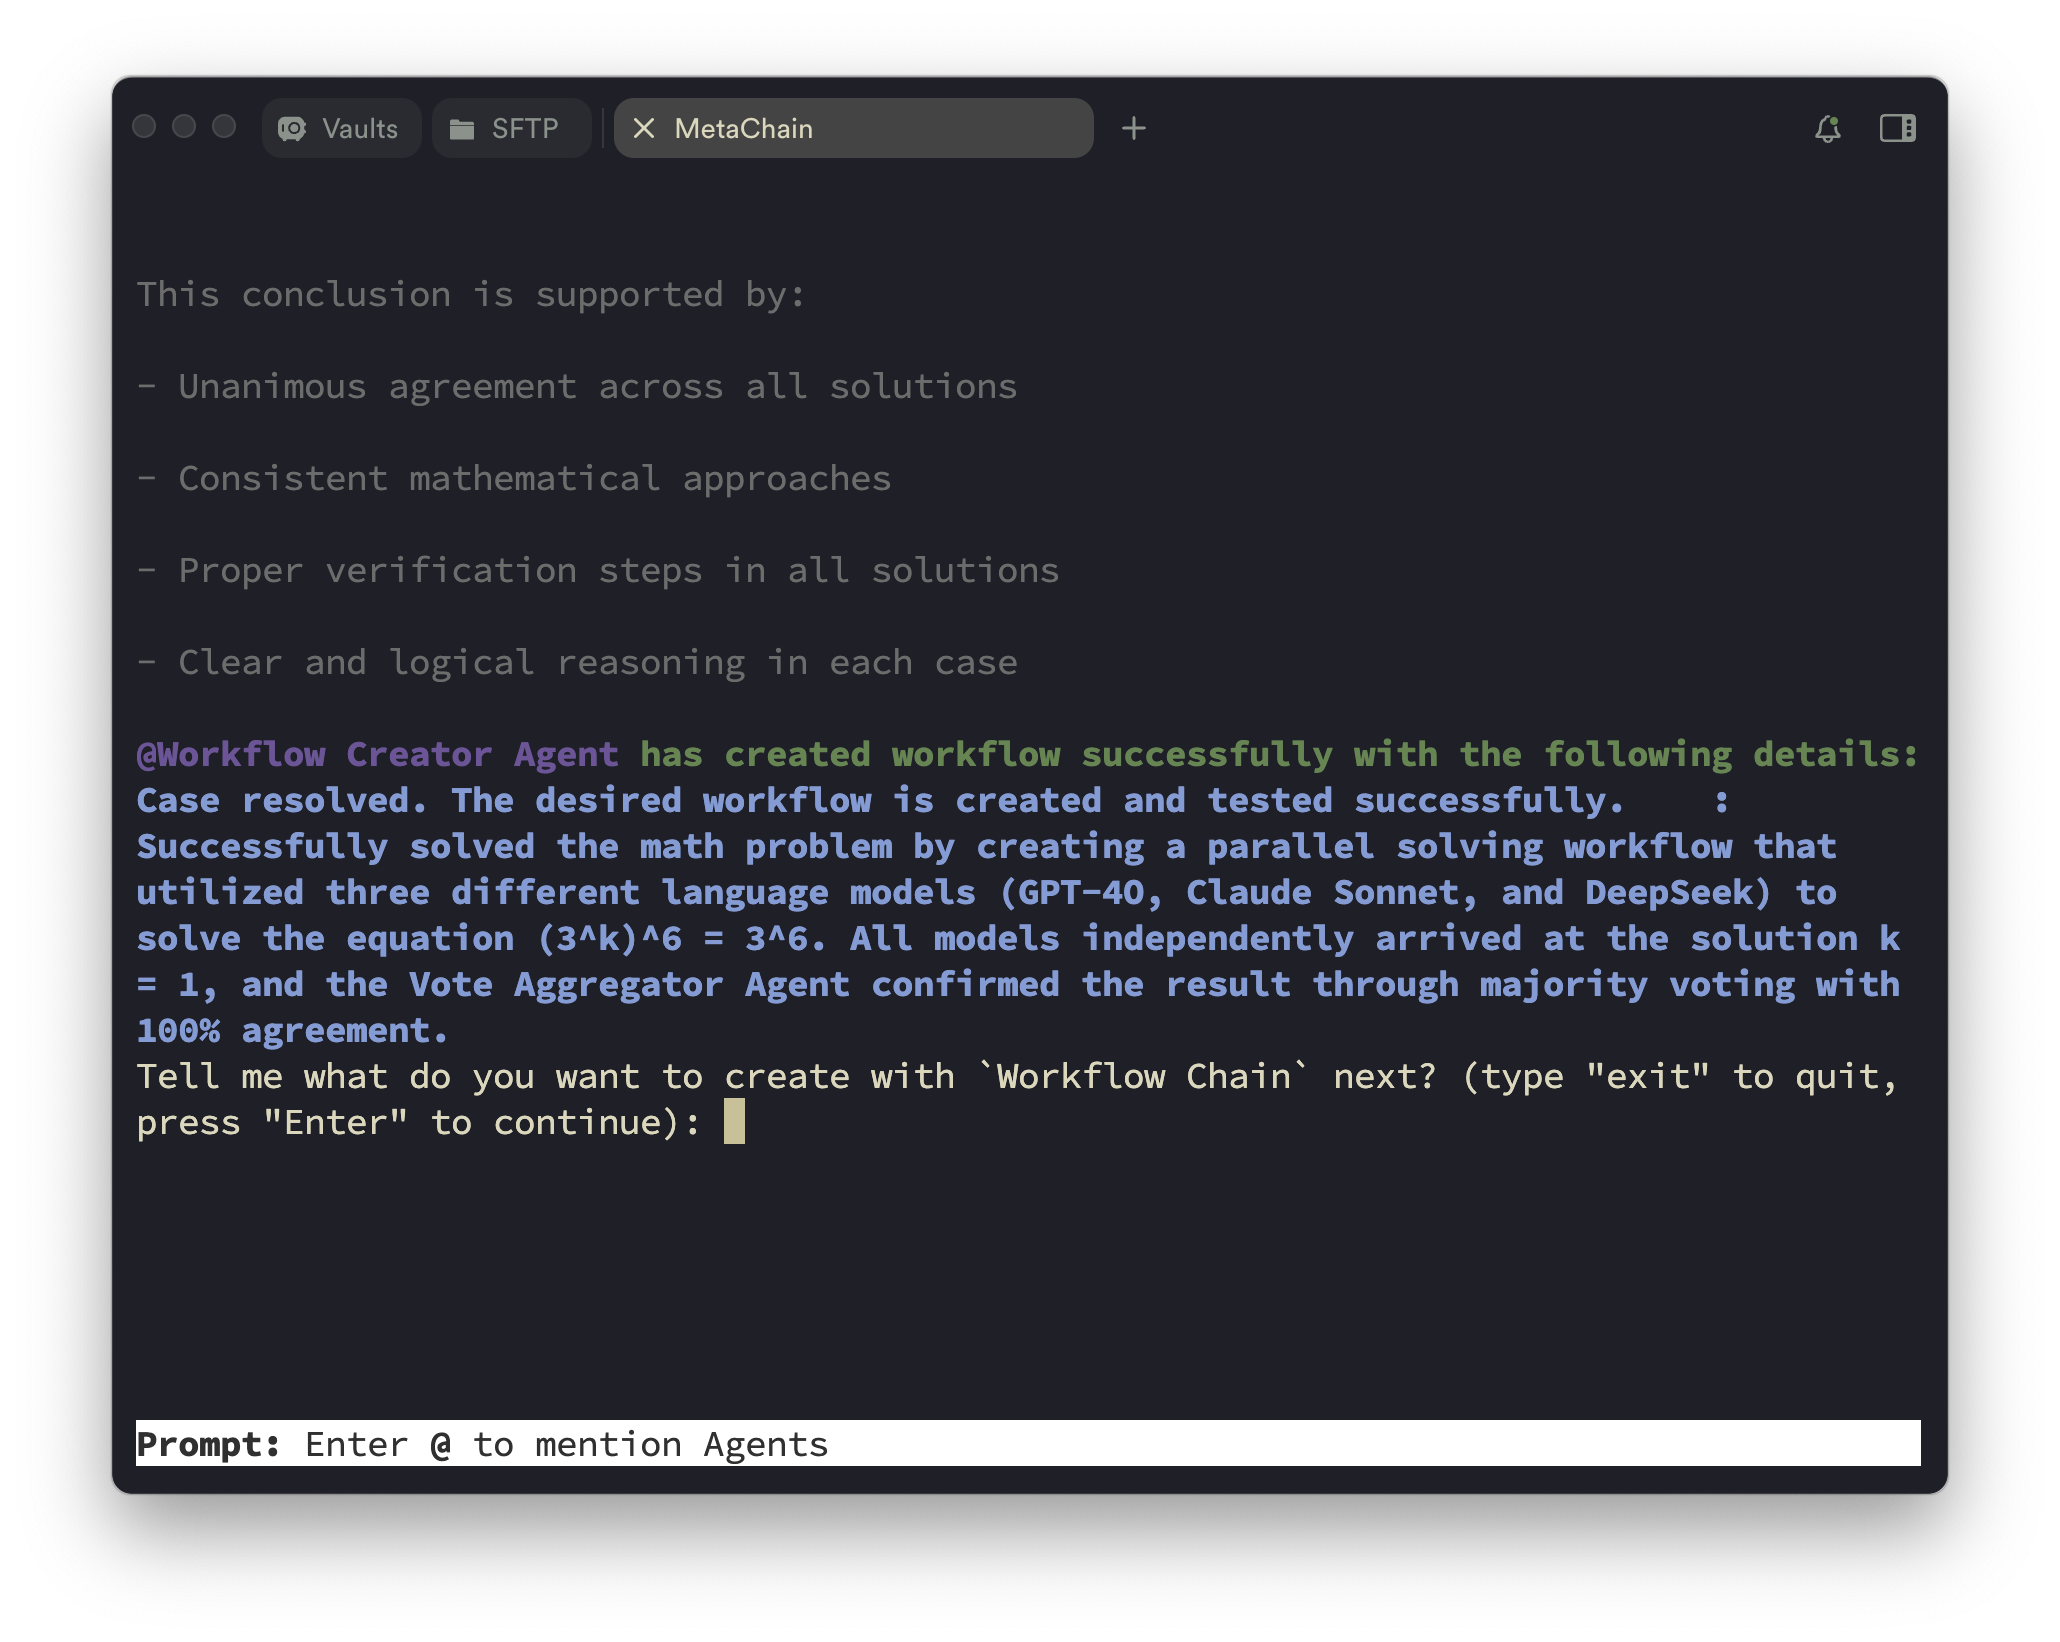Screen dimensions: 2060x1642
Task: Click the @Workflow Creator Agent mention
Action: 376,755
